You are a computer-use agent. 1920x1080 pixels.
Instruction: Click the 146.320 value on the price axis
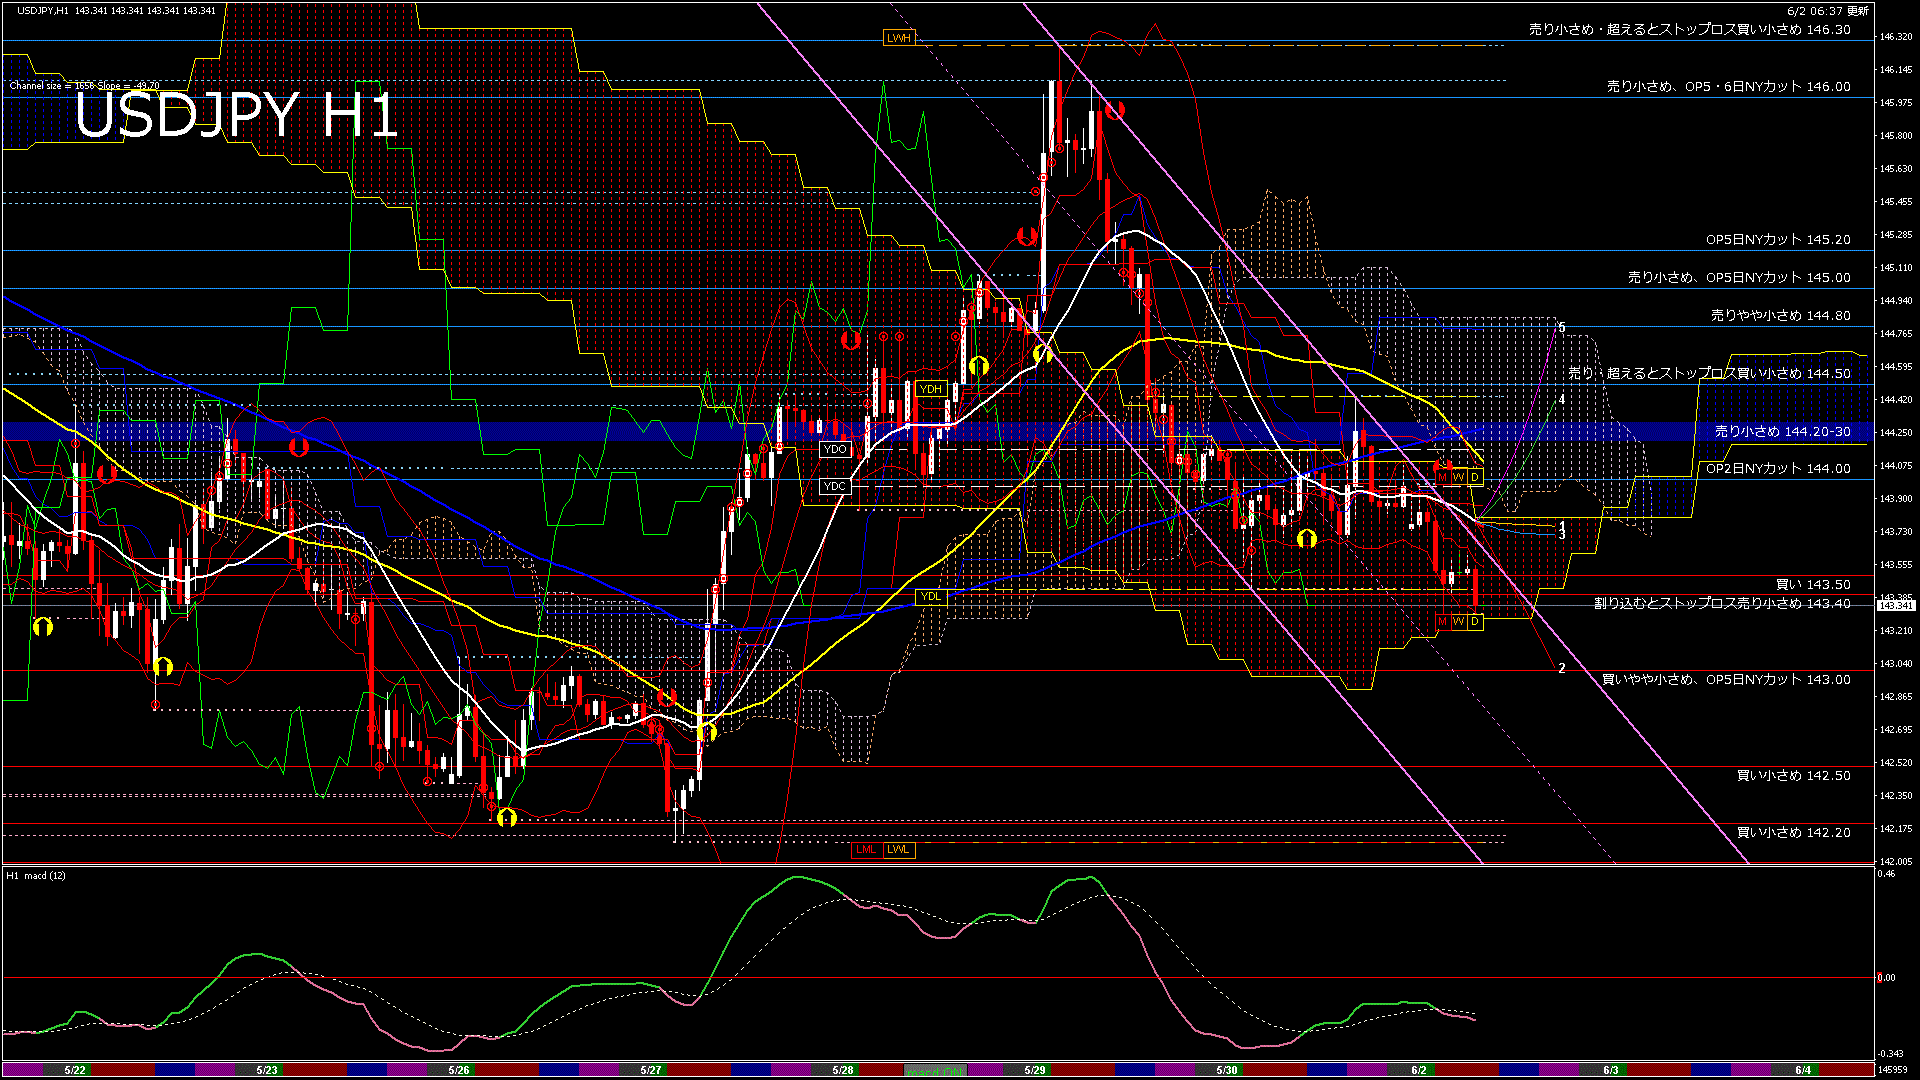1896,37
